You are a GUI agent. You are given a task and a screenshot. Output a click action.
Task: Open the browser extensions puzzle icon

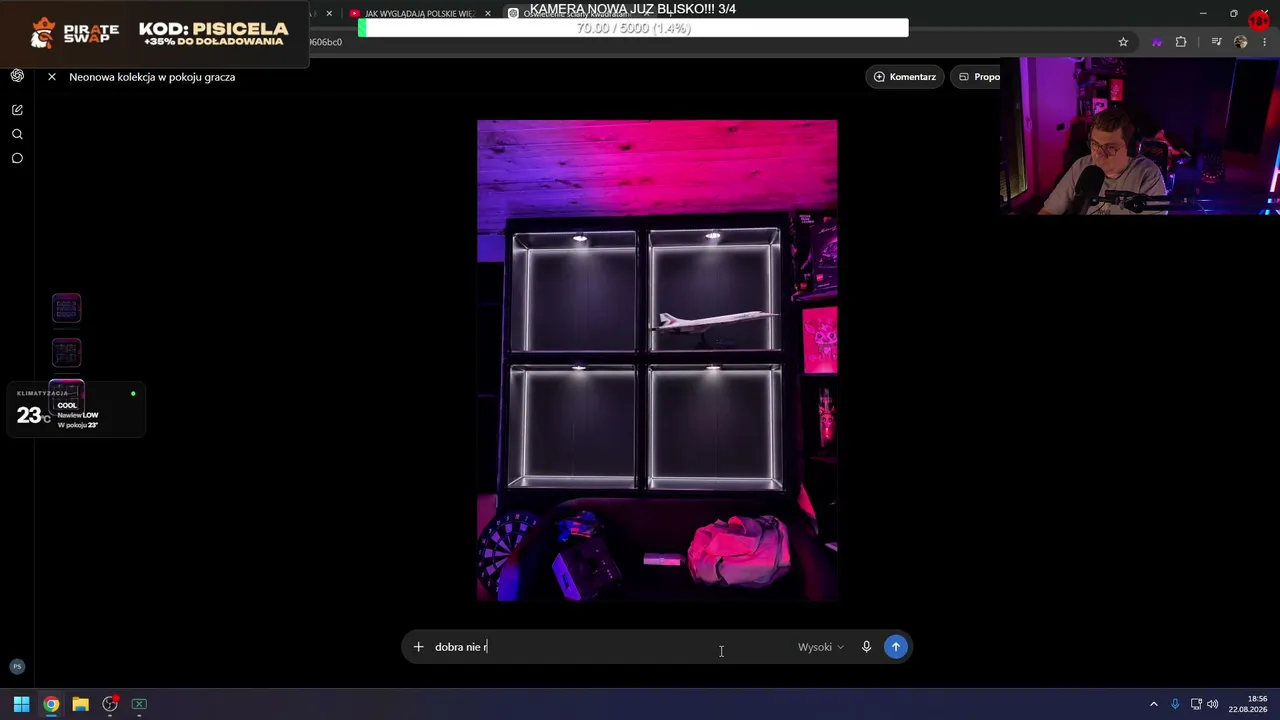(x=1181, y=42)
